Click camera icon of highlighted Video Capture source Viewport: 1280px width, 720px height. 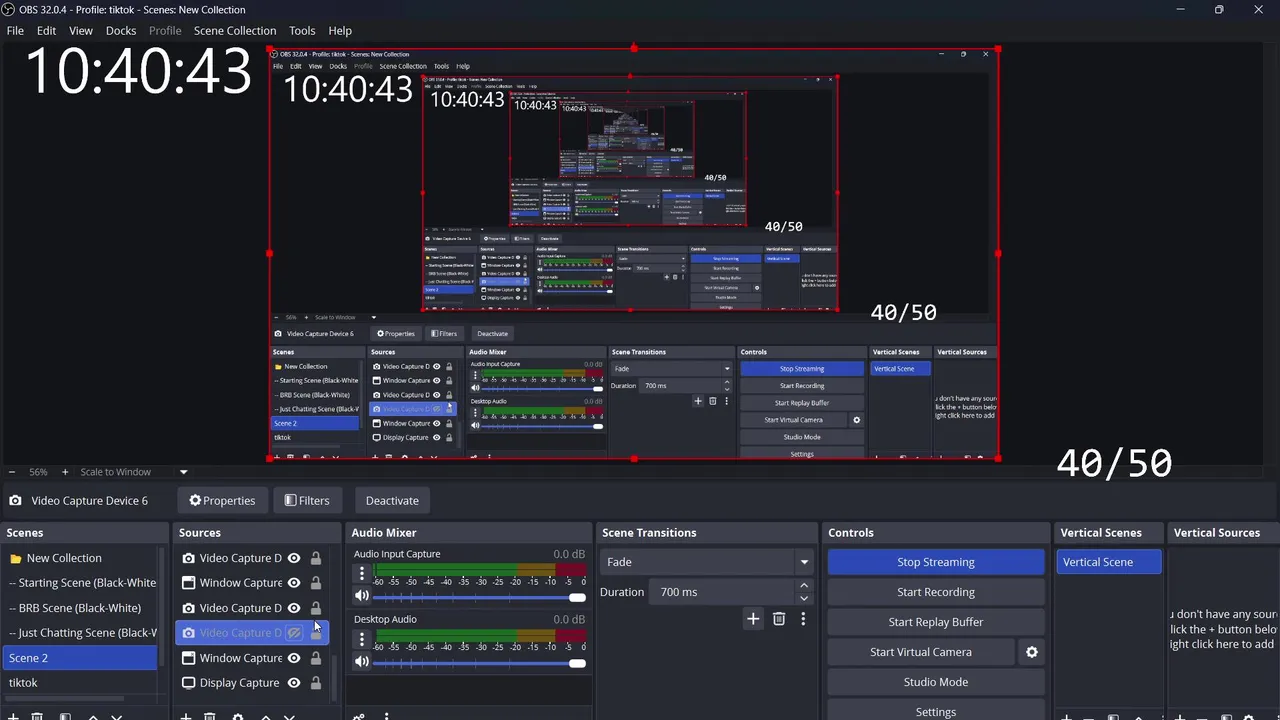coord(188,633)
